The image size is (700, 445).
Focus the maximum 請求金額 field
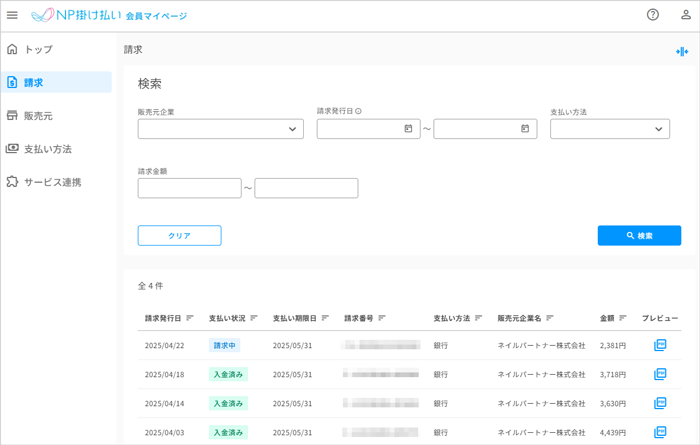click(306, 188)
